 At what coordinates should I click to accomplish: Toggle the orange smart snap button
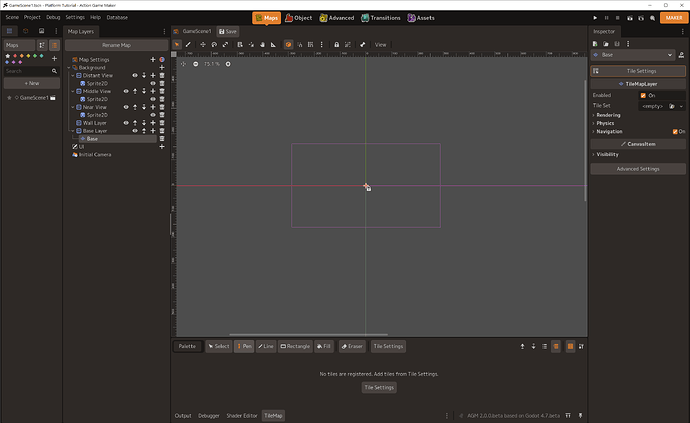pos(288,44)
